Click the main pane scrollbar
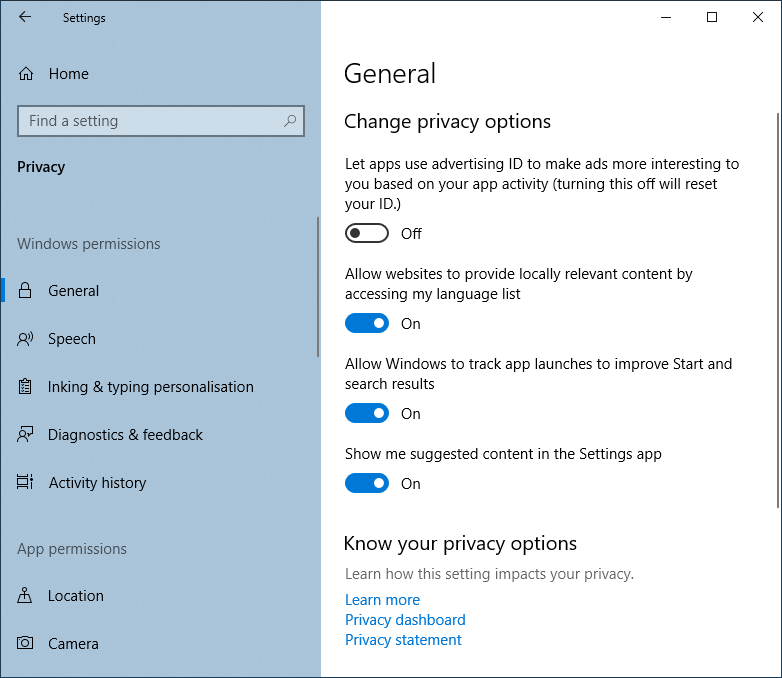This screenshot has width=782, height=678. (x=778, y=310)
